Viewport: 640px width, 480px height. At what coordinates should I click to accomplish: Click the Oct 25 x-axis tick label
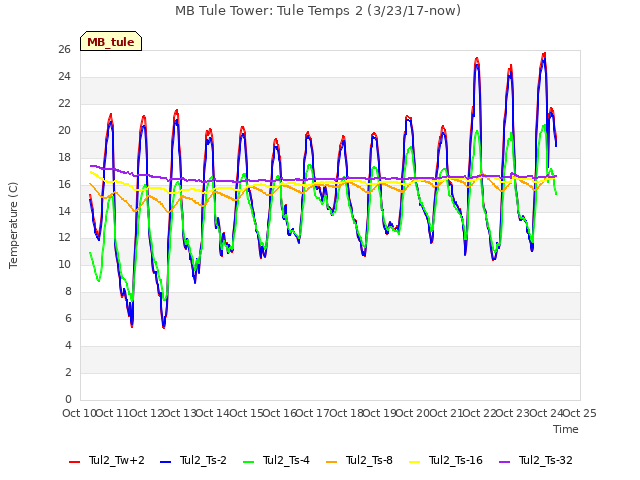pos(580,413)
